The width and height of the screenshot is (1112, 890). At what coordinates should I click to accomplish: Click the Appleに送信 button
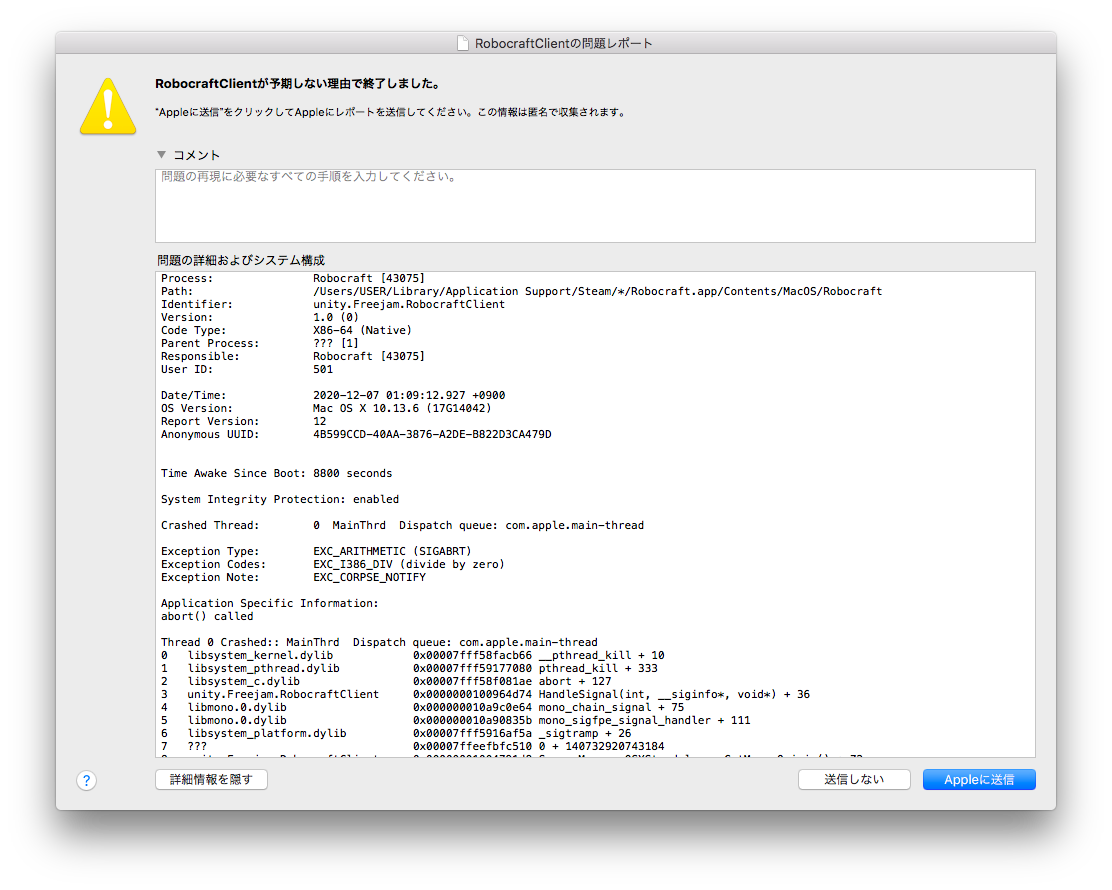(979, 779)
